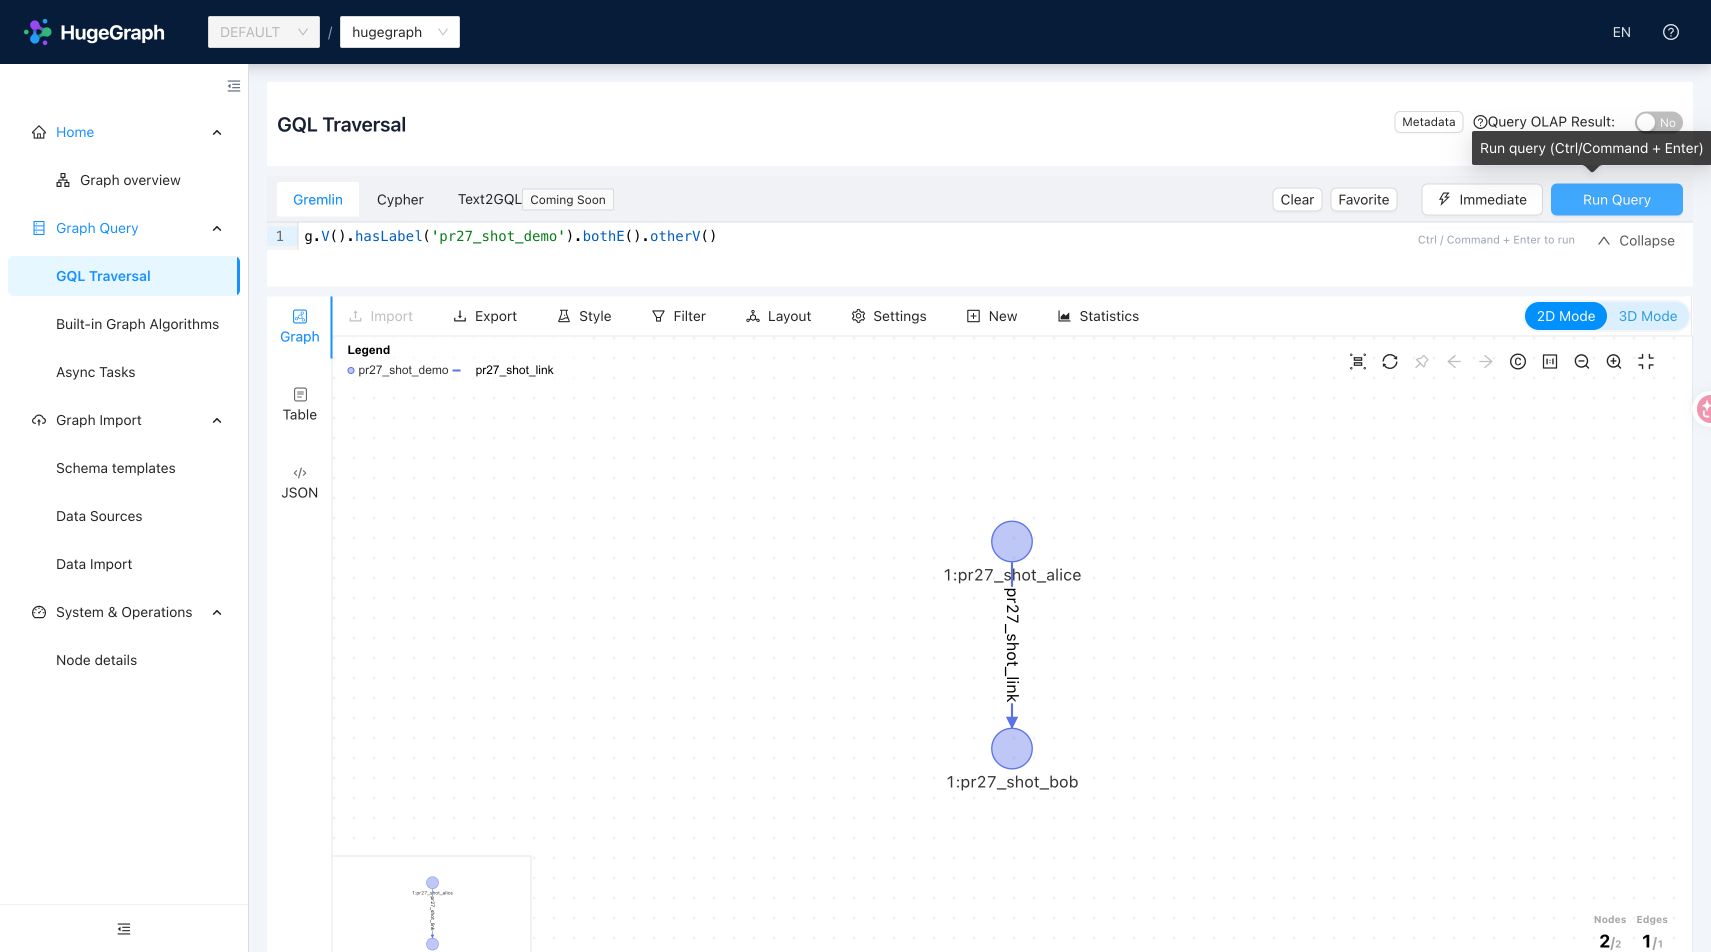Open the Style toolbar item

[584, 316]
